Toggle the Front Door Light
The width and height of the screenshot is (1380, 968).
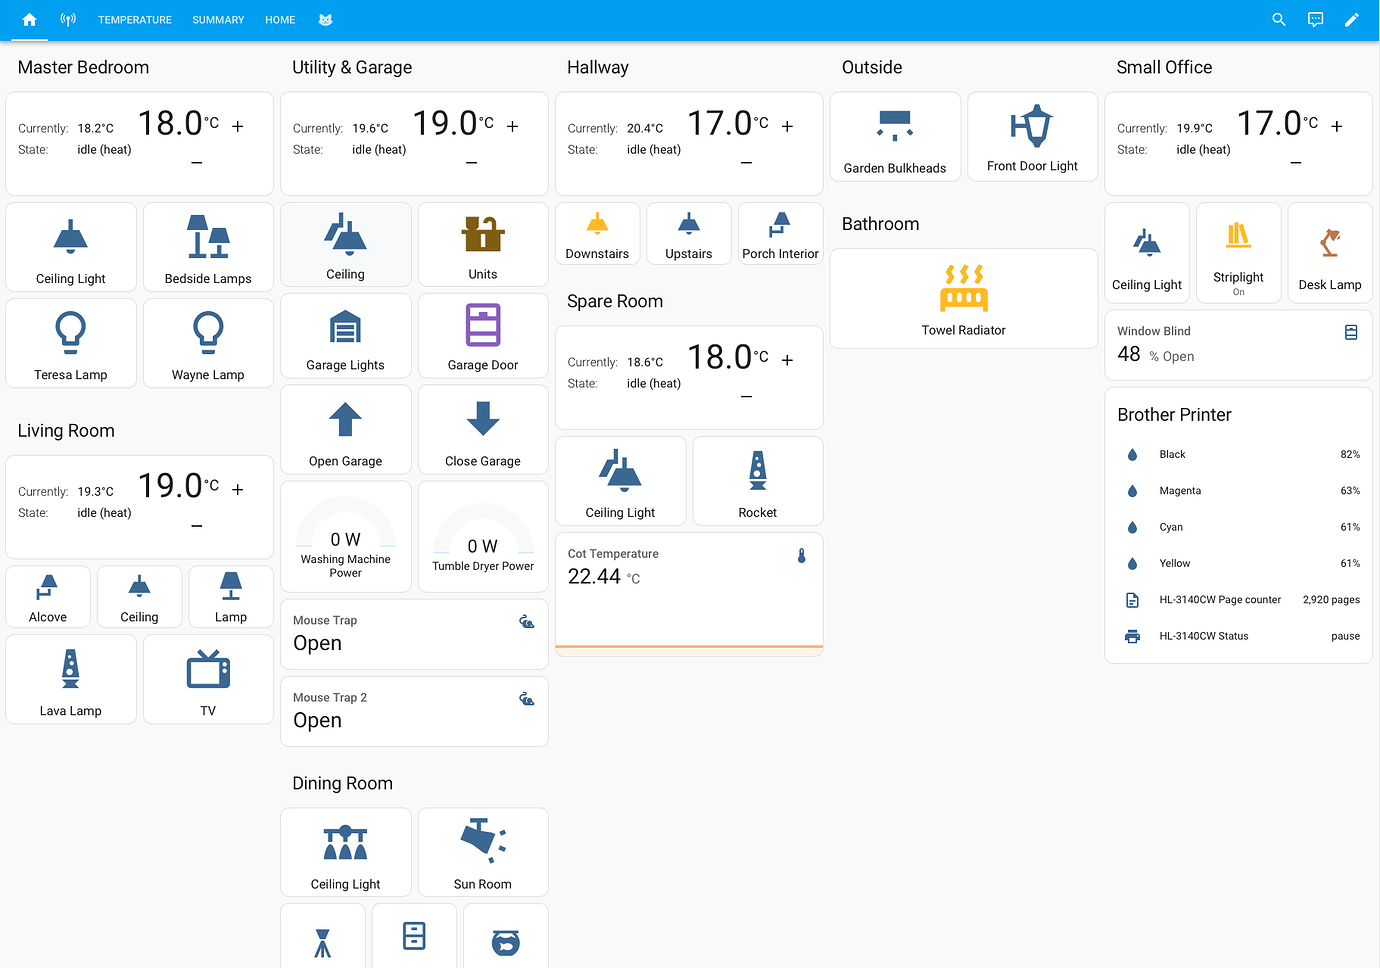click(1033, 137)
